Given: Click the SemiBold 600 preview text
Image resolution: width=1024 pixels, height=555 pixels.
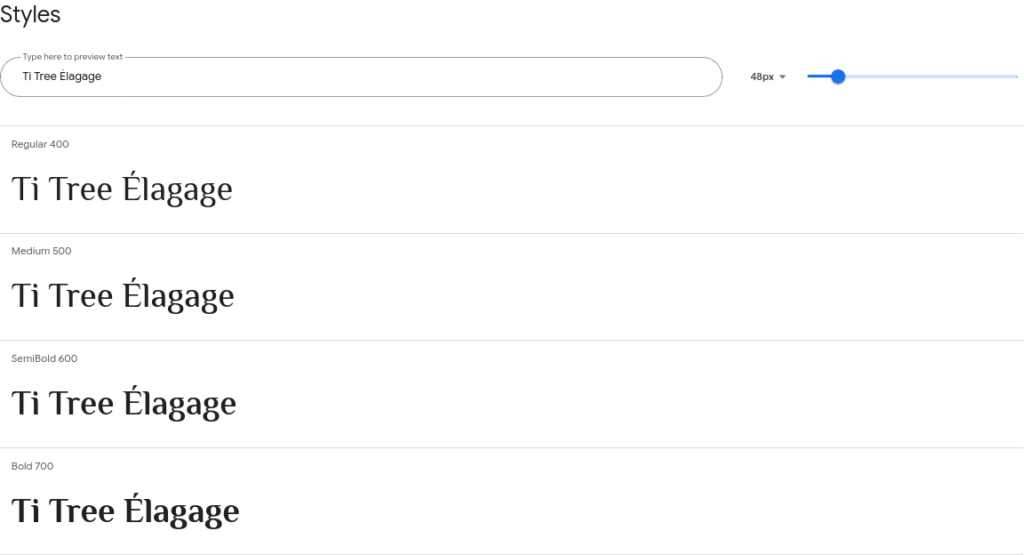Looking at the screenshot, I should coord(123,403).
